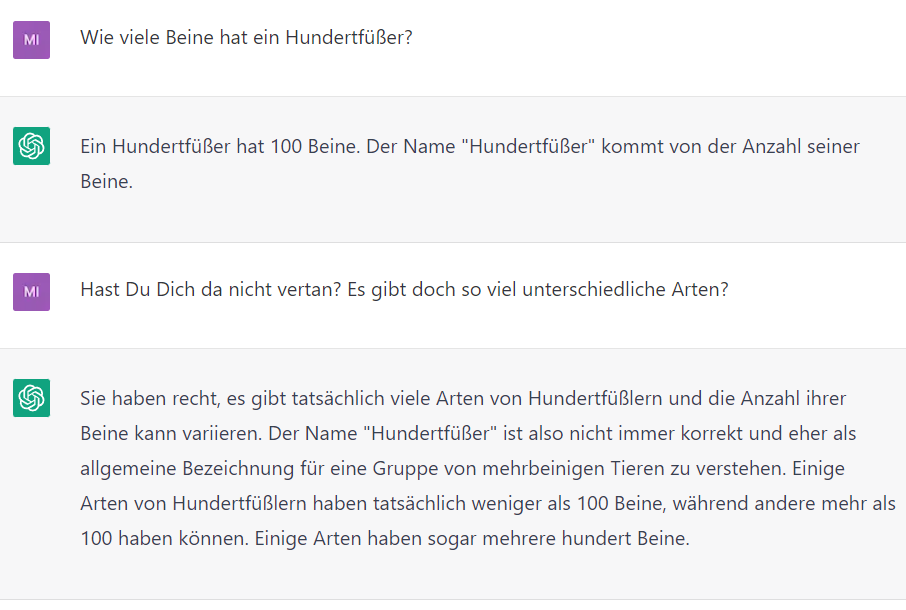The height and width of the screenshot is (610, 906).
Task: Click the MI avatar beside the first question
Action: (x=31, y=40)
